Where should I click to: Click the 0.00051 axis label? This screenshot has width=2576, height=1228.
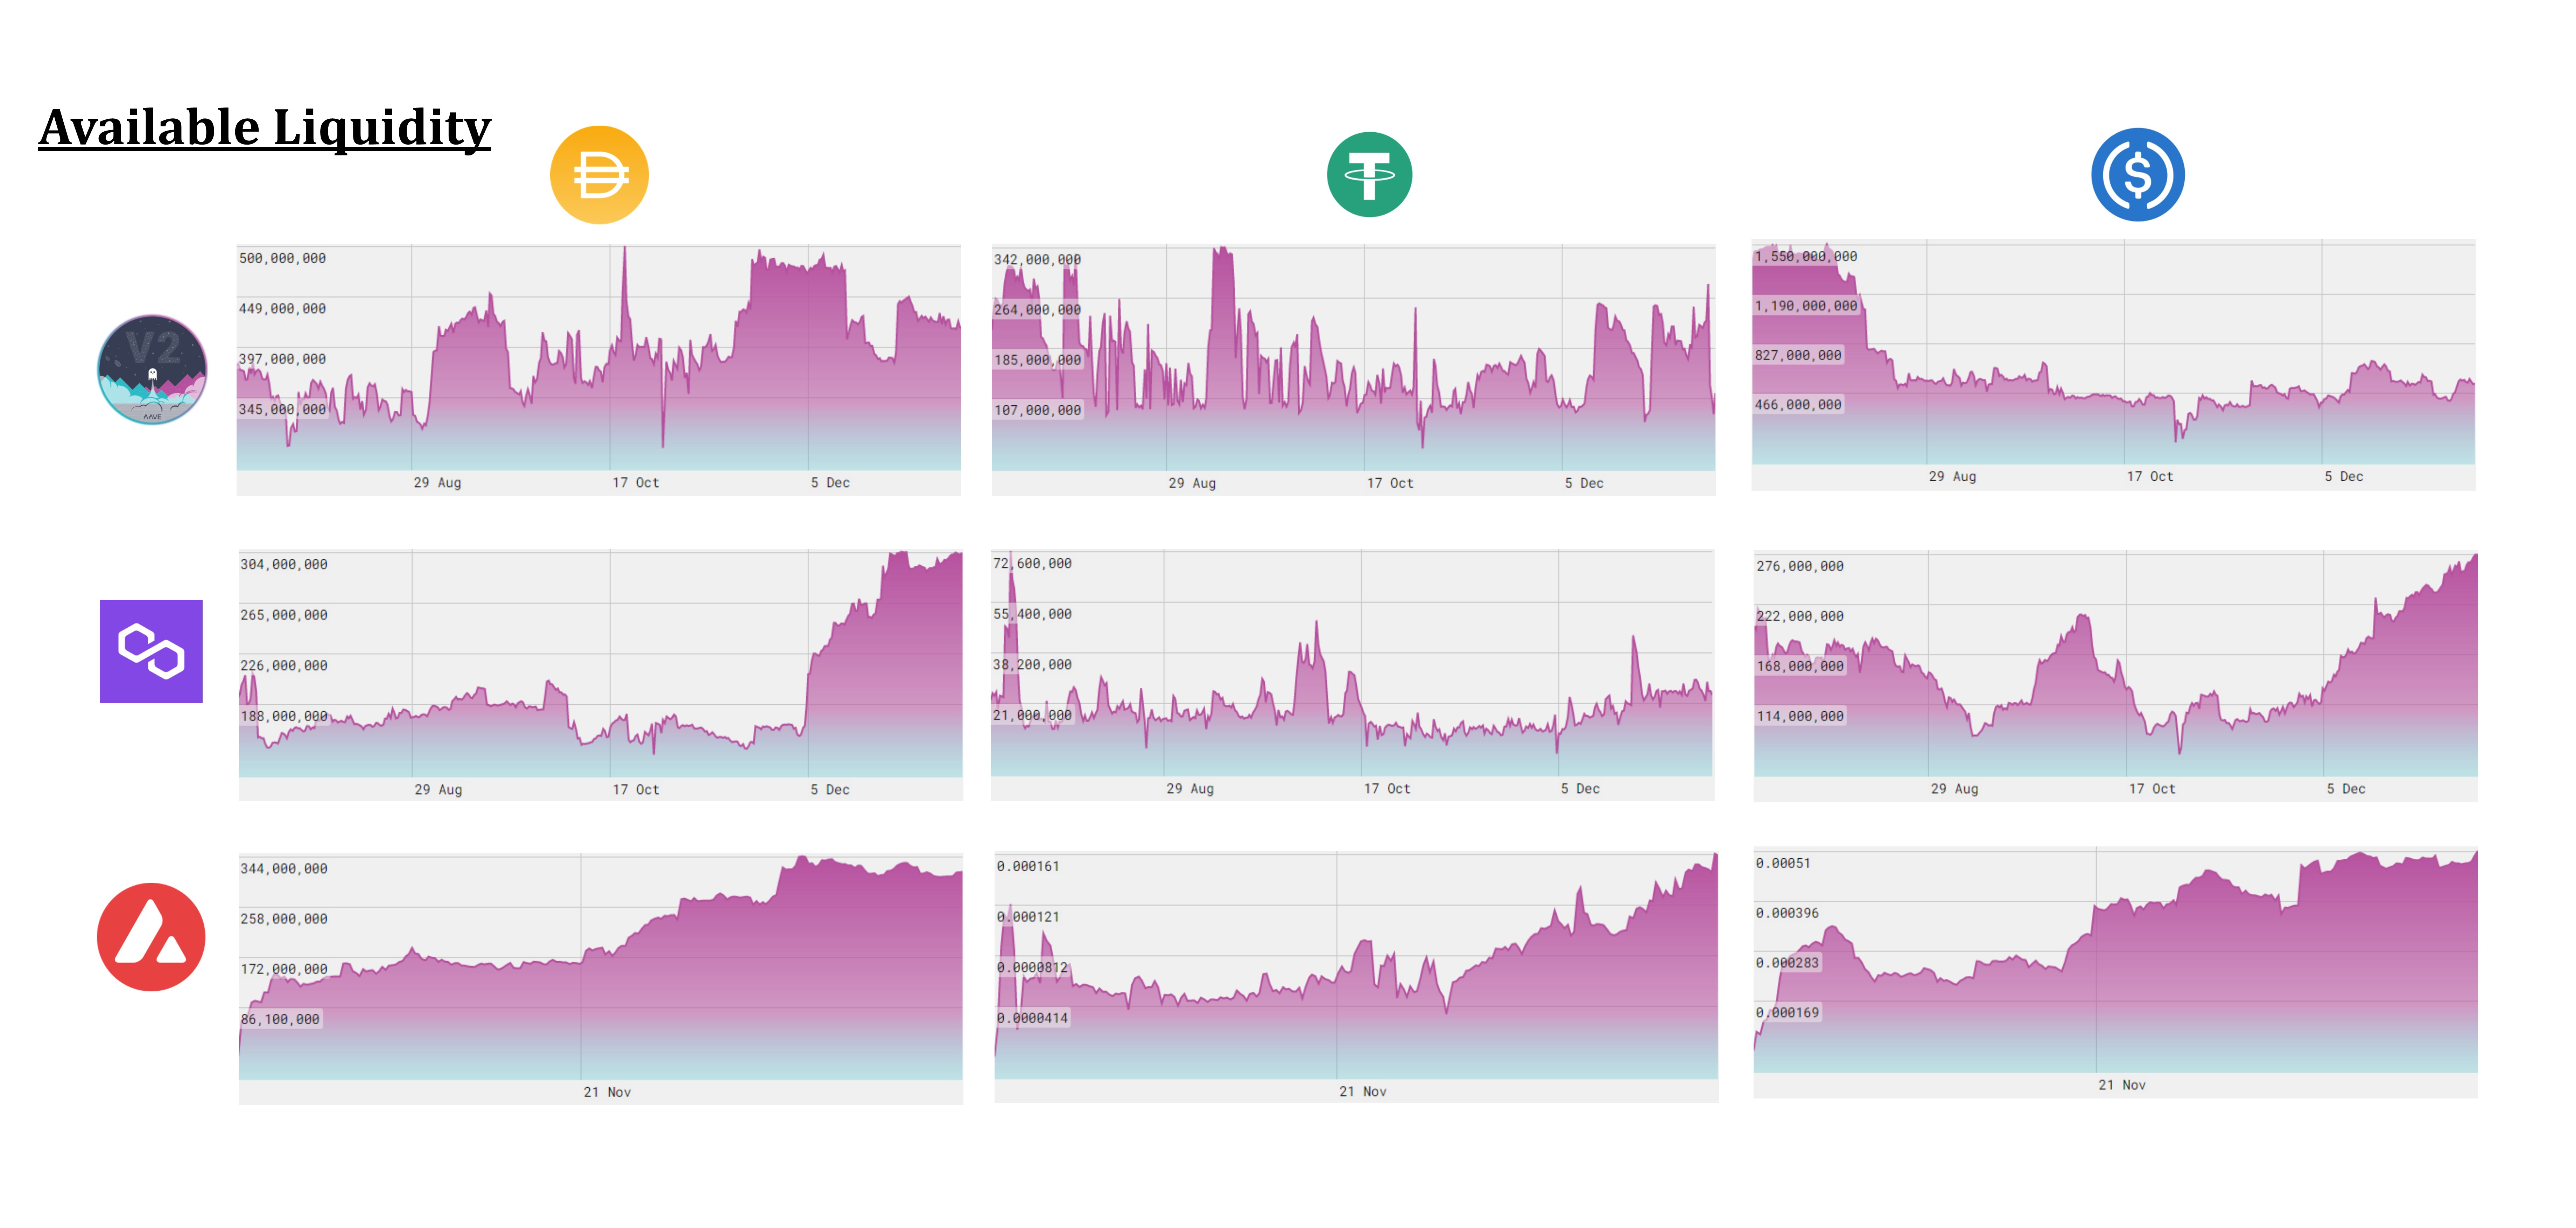pyautogui.click(x=1783, y=863)
